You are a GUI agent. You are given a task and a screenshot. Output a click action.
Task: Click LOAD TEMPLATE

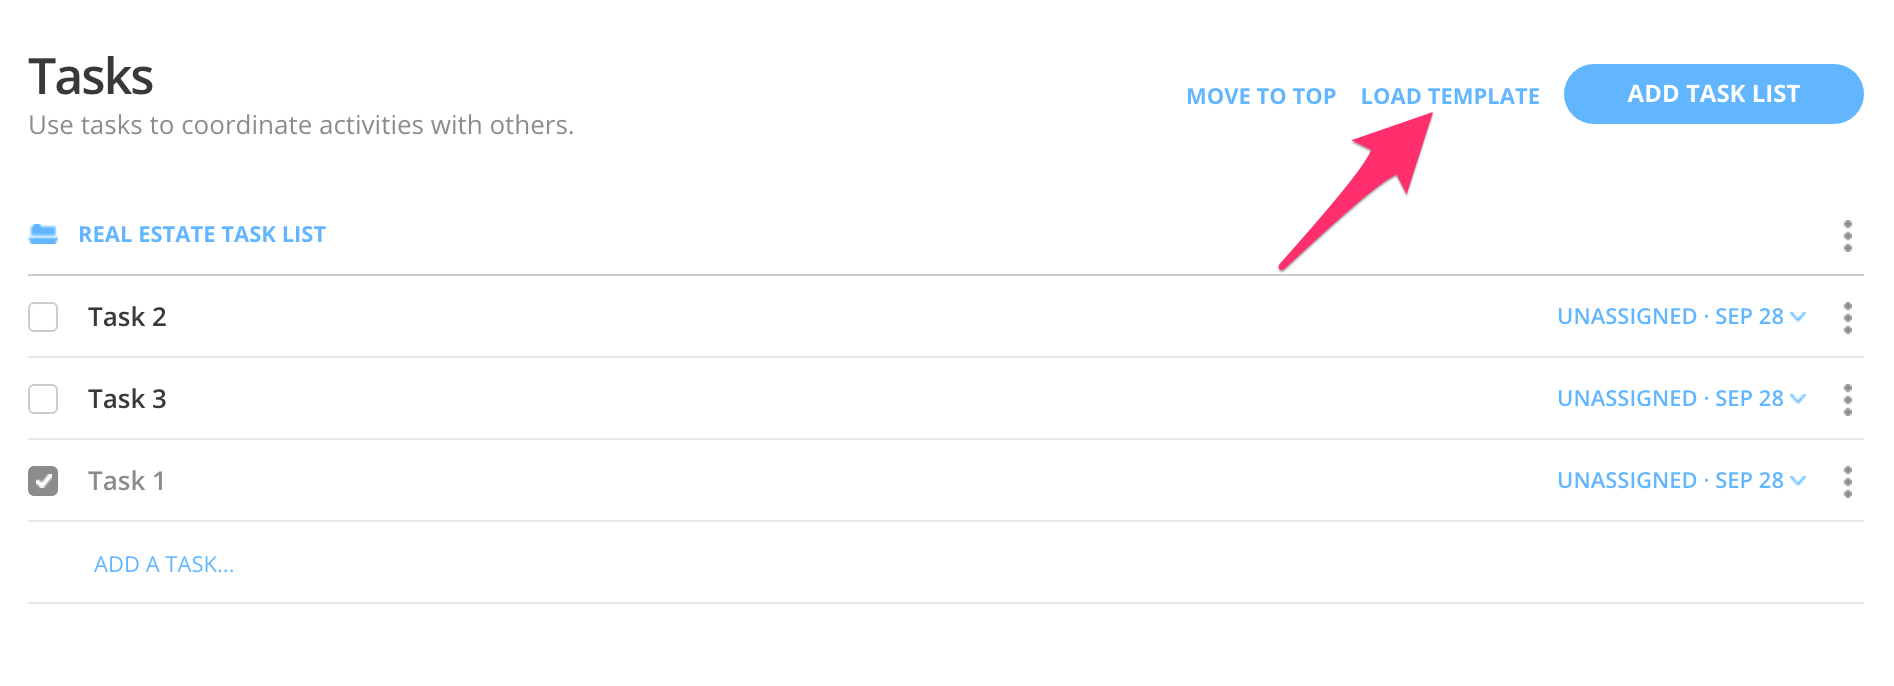1450,95
